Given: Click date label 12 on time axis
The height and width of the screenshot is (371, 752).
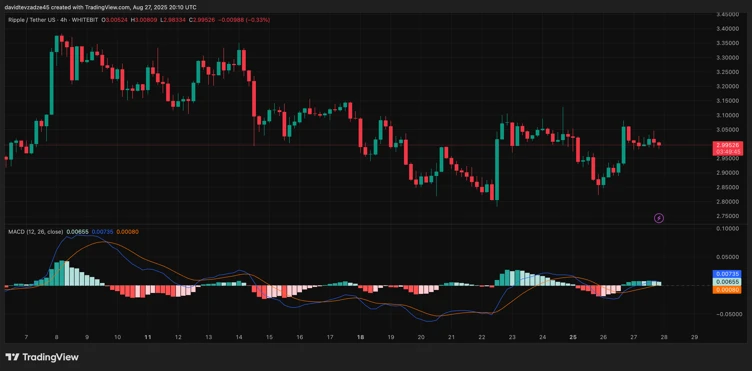Looking at the screenshot, I should tap(178, 337).
